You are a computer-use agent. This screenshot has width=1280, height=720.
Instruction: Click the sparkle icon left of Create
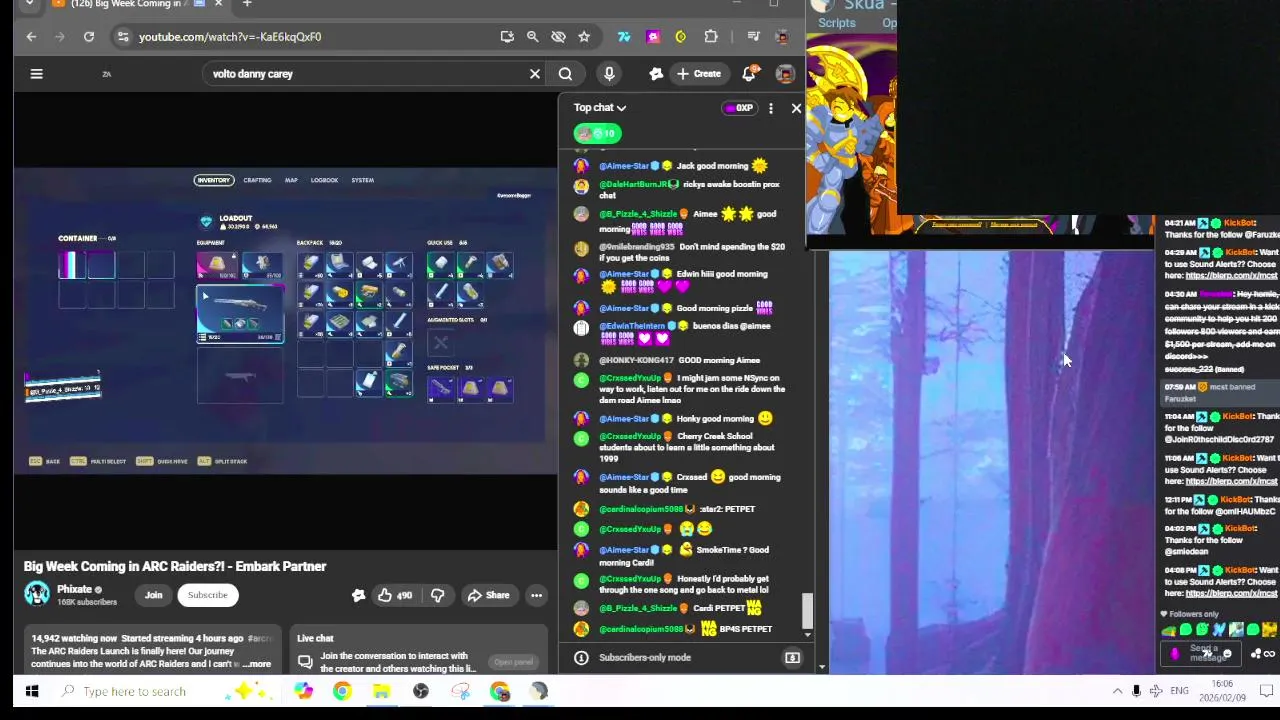(x=656, y=74)
